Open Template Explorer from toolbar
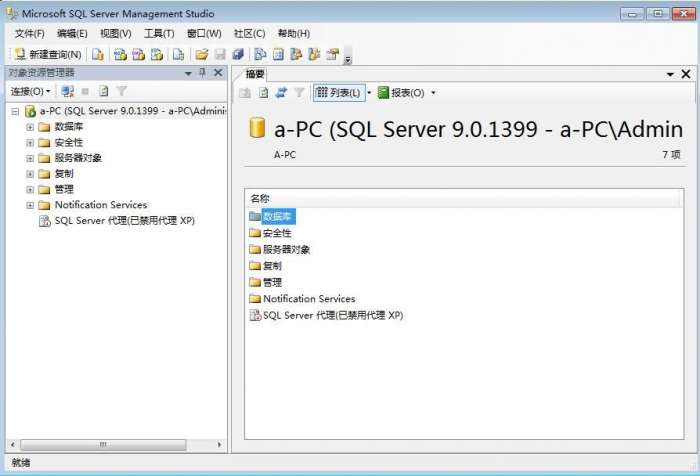Screen dimensions: 700x476 [x=314, y=54]
